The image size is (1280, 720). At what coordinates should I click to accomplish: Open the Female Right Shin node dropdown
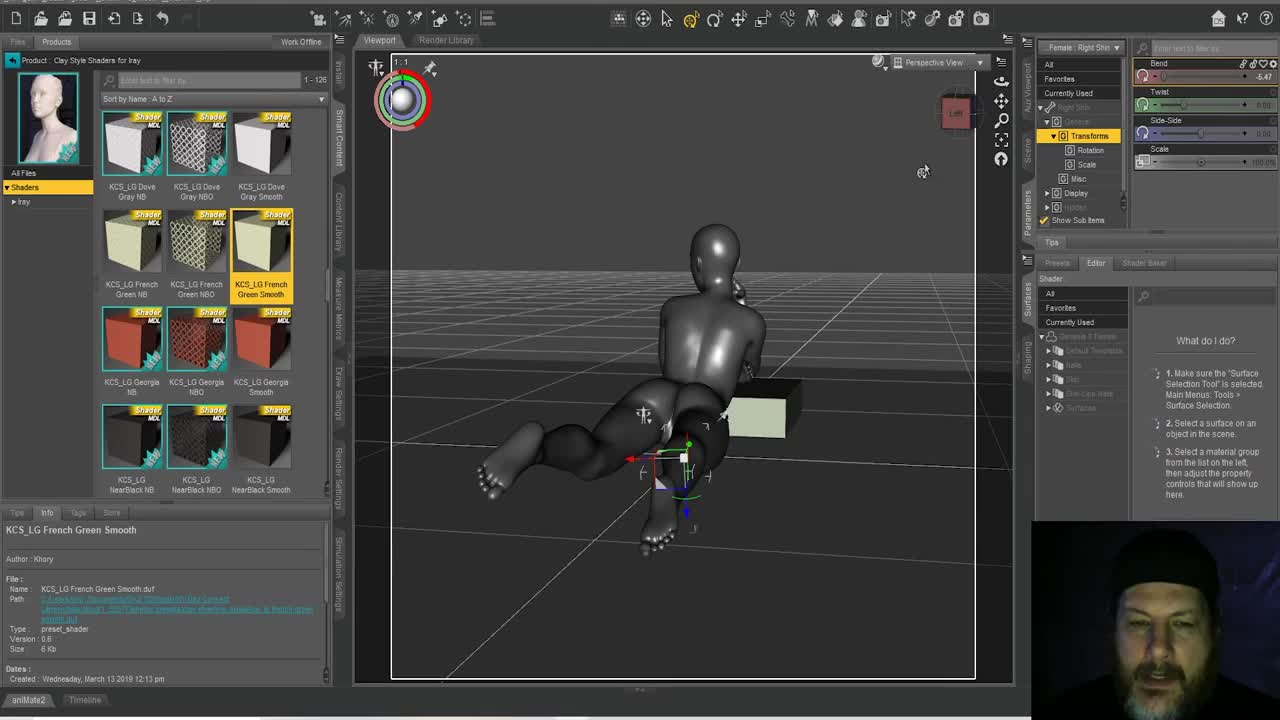(x=1081, y=48)
